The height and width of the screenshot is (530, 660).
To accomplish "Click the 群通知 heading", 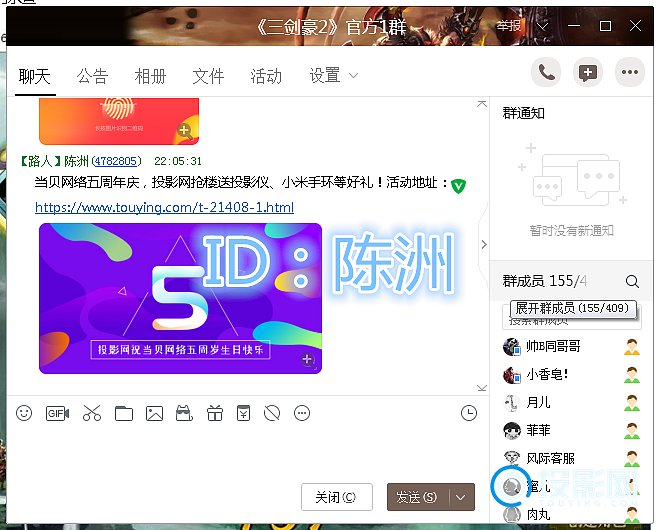I will 524,113.
